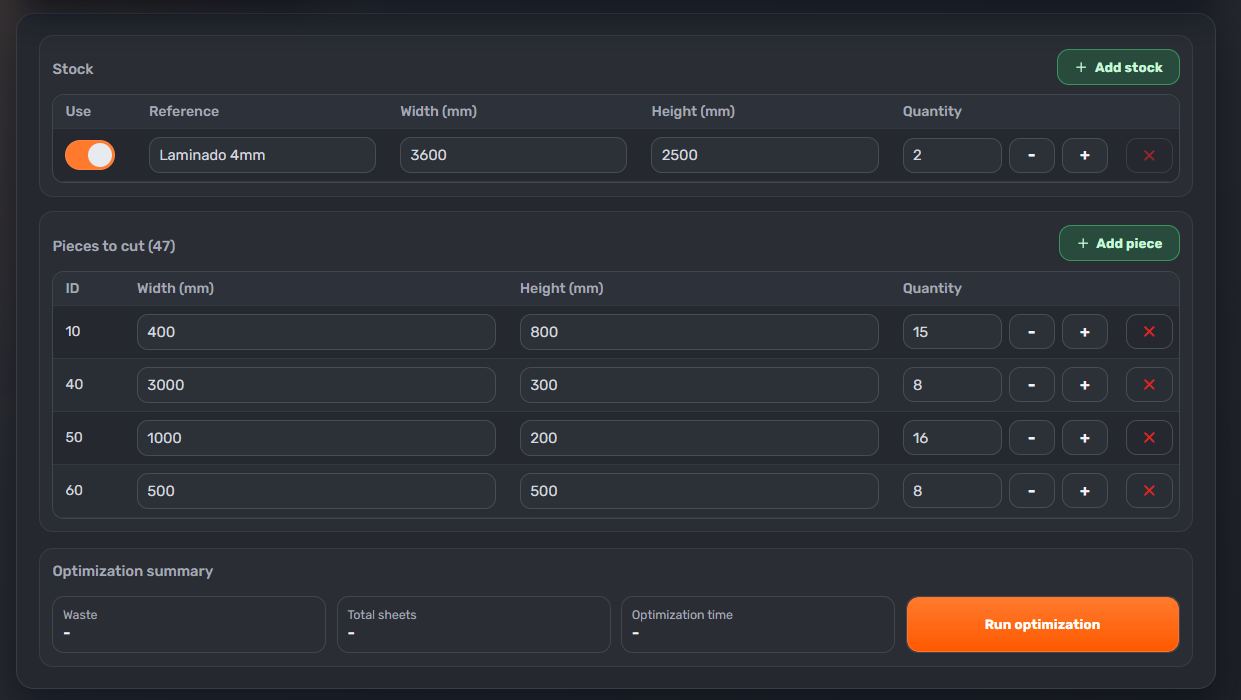
Task: Decrease stock quantity using the minus icon
Action: tap(1031, 155)
